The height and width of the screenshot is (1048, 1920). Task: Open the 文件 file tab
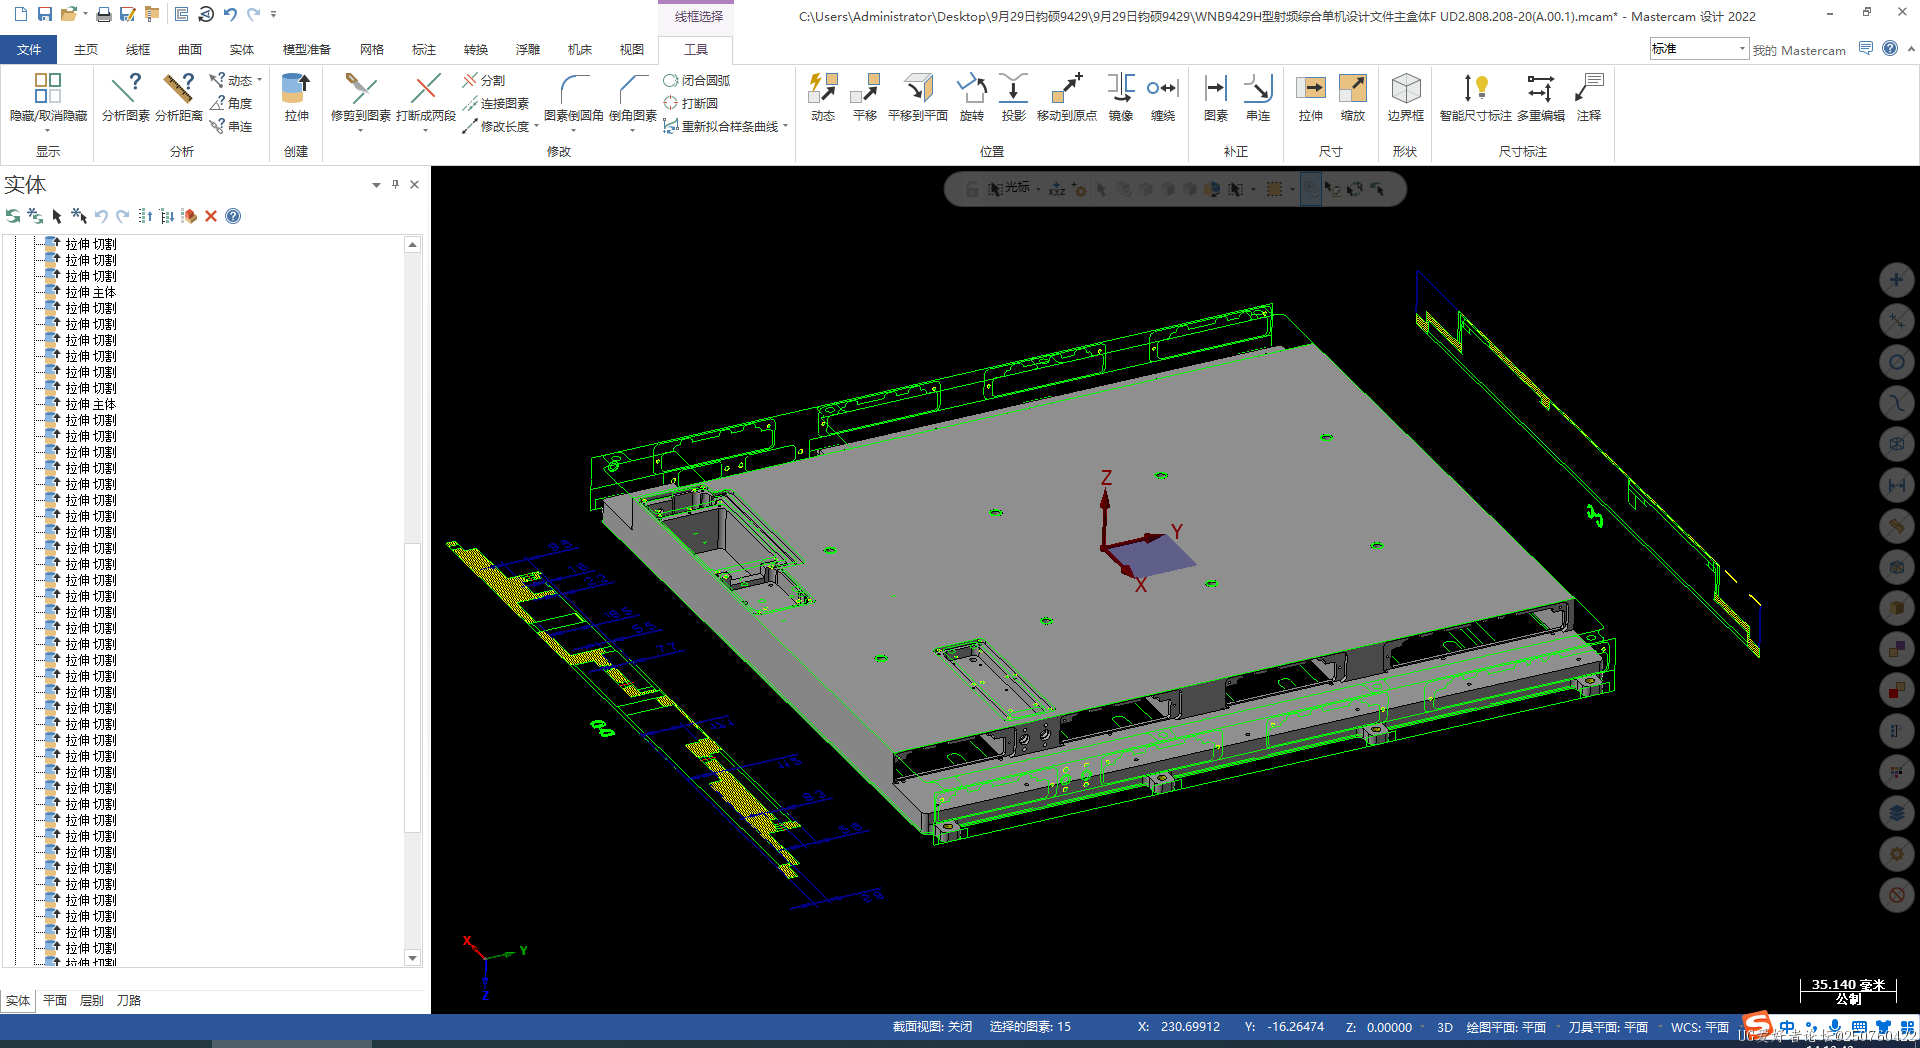pyautogui.click(x=29, y=49)
